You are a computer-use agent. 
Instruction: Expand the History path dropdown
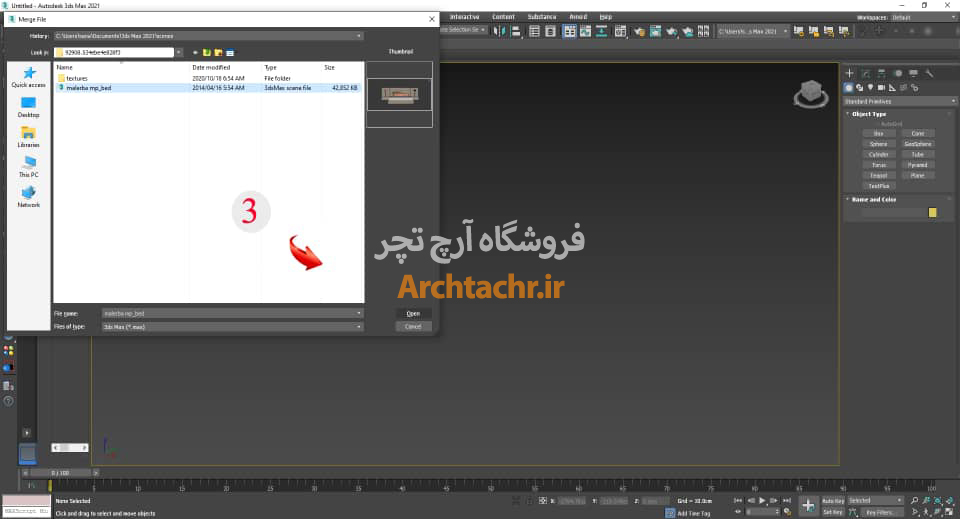click(x=359, y=36)
